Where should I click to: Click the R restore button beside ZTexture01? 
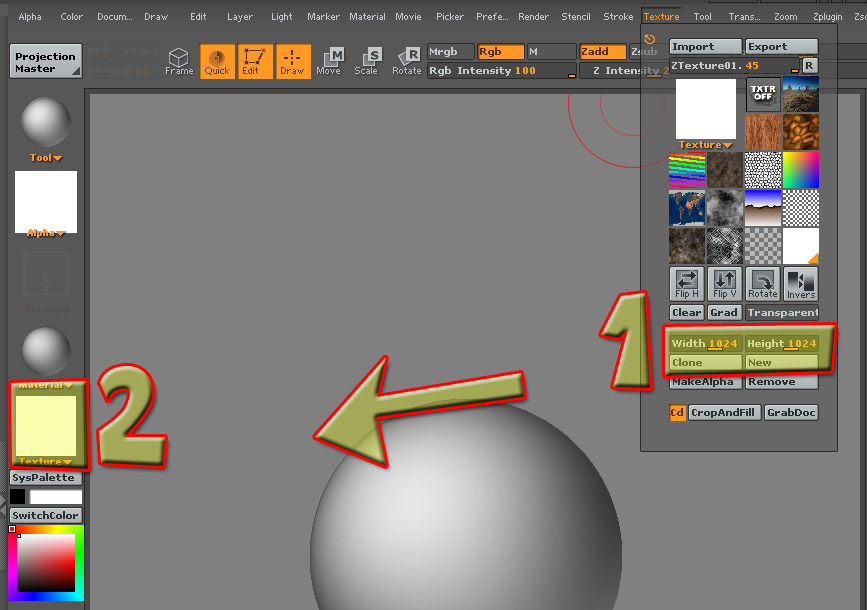(x=809, y=66)
